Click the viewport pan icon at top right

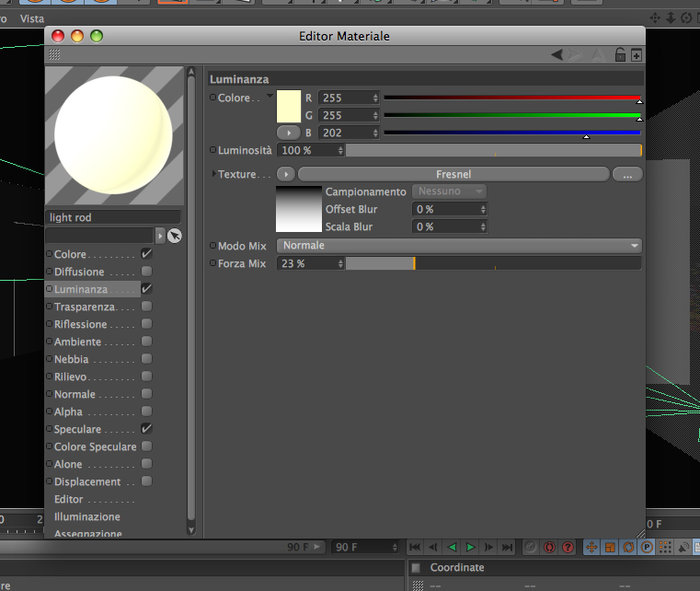[654, 18]
